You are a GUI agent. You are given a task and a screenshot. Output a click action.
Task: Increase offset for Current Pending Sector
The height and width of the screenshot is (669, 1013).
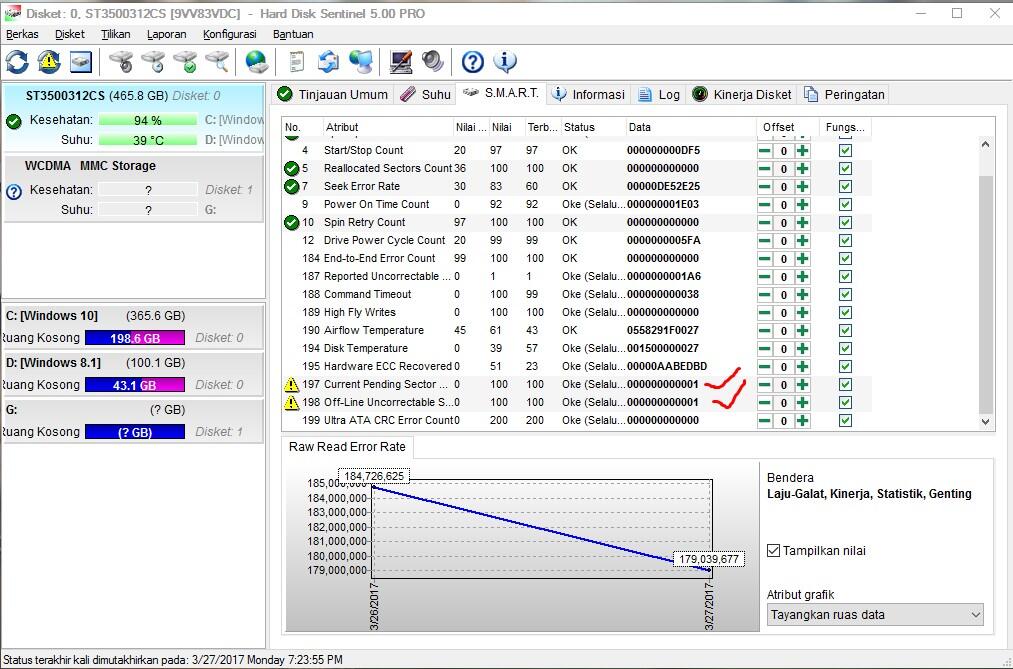coord(802,385)
